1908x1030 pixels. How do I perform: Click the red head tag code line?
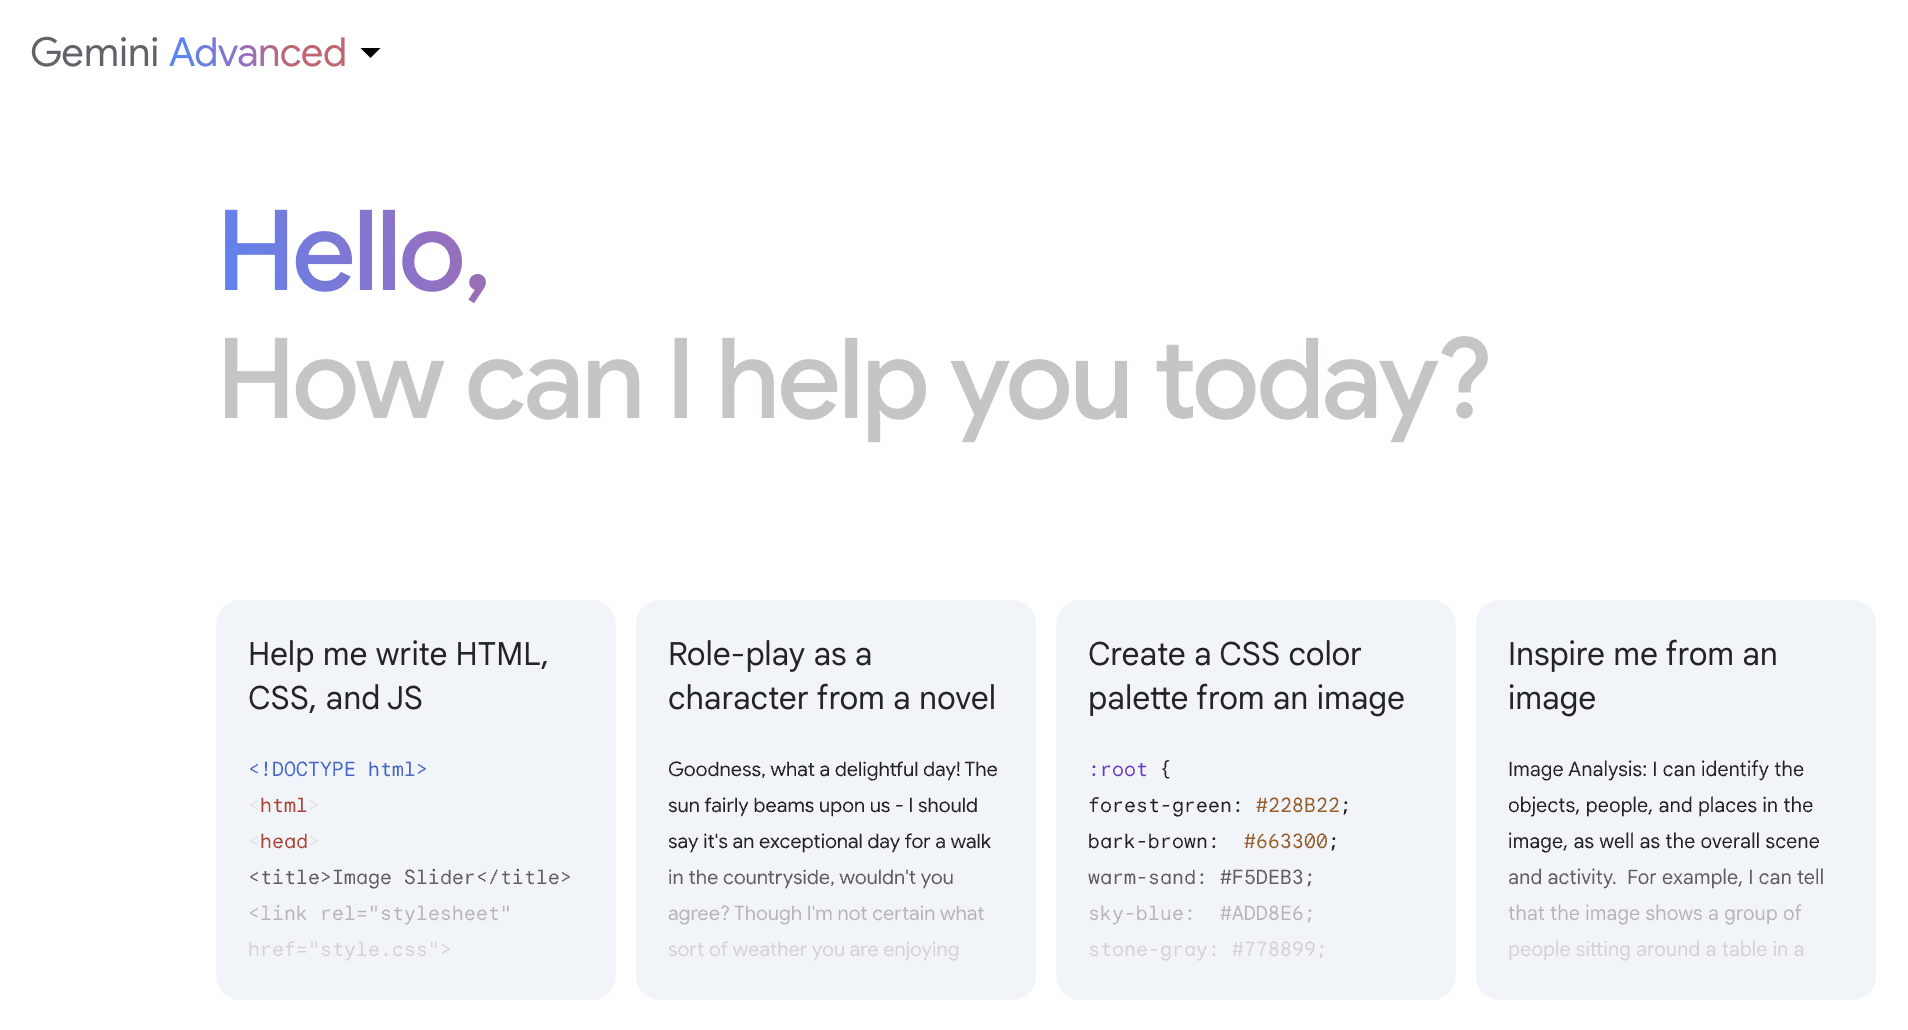(x=283, y=841)
